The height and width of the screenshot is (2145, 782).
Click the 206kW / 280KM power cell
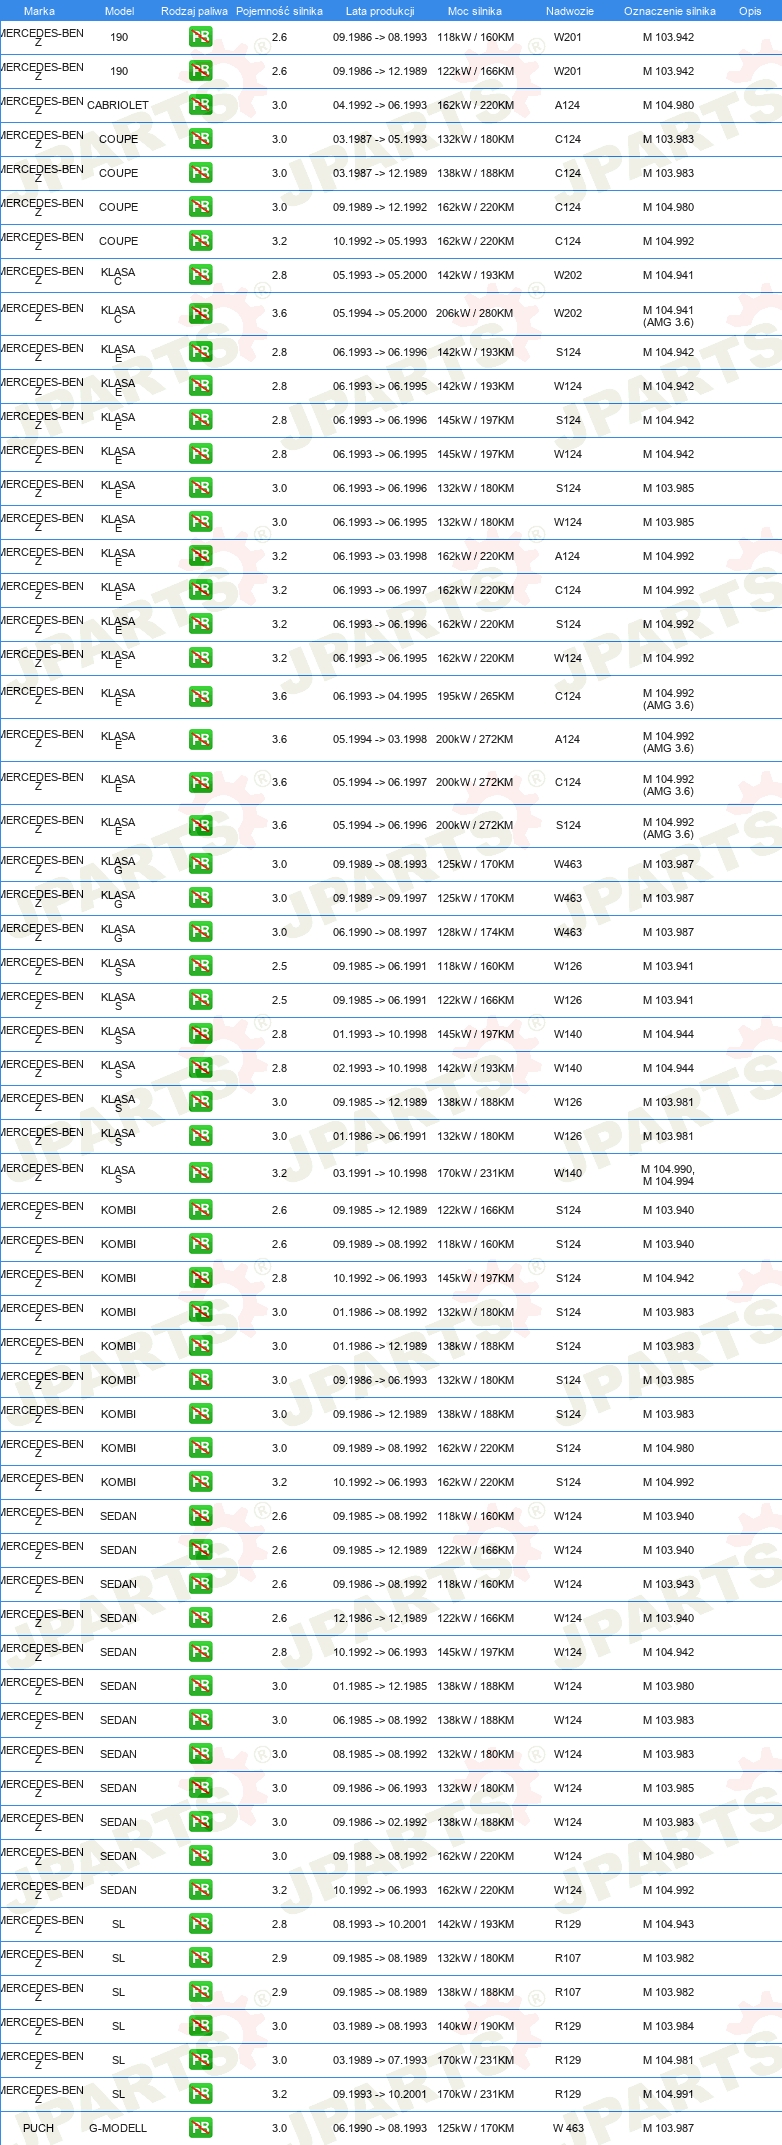pos(475,313)
